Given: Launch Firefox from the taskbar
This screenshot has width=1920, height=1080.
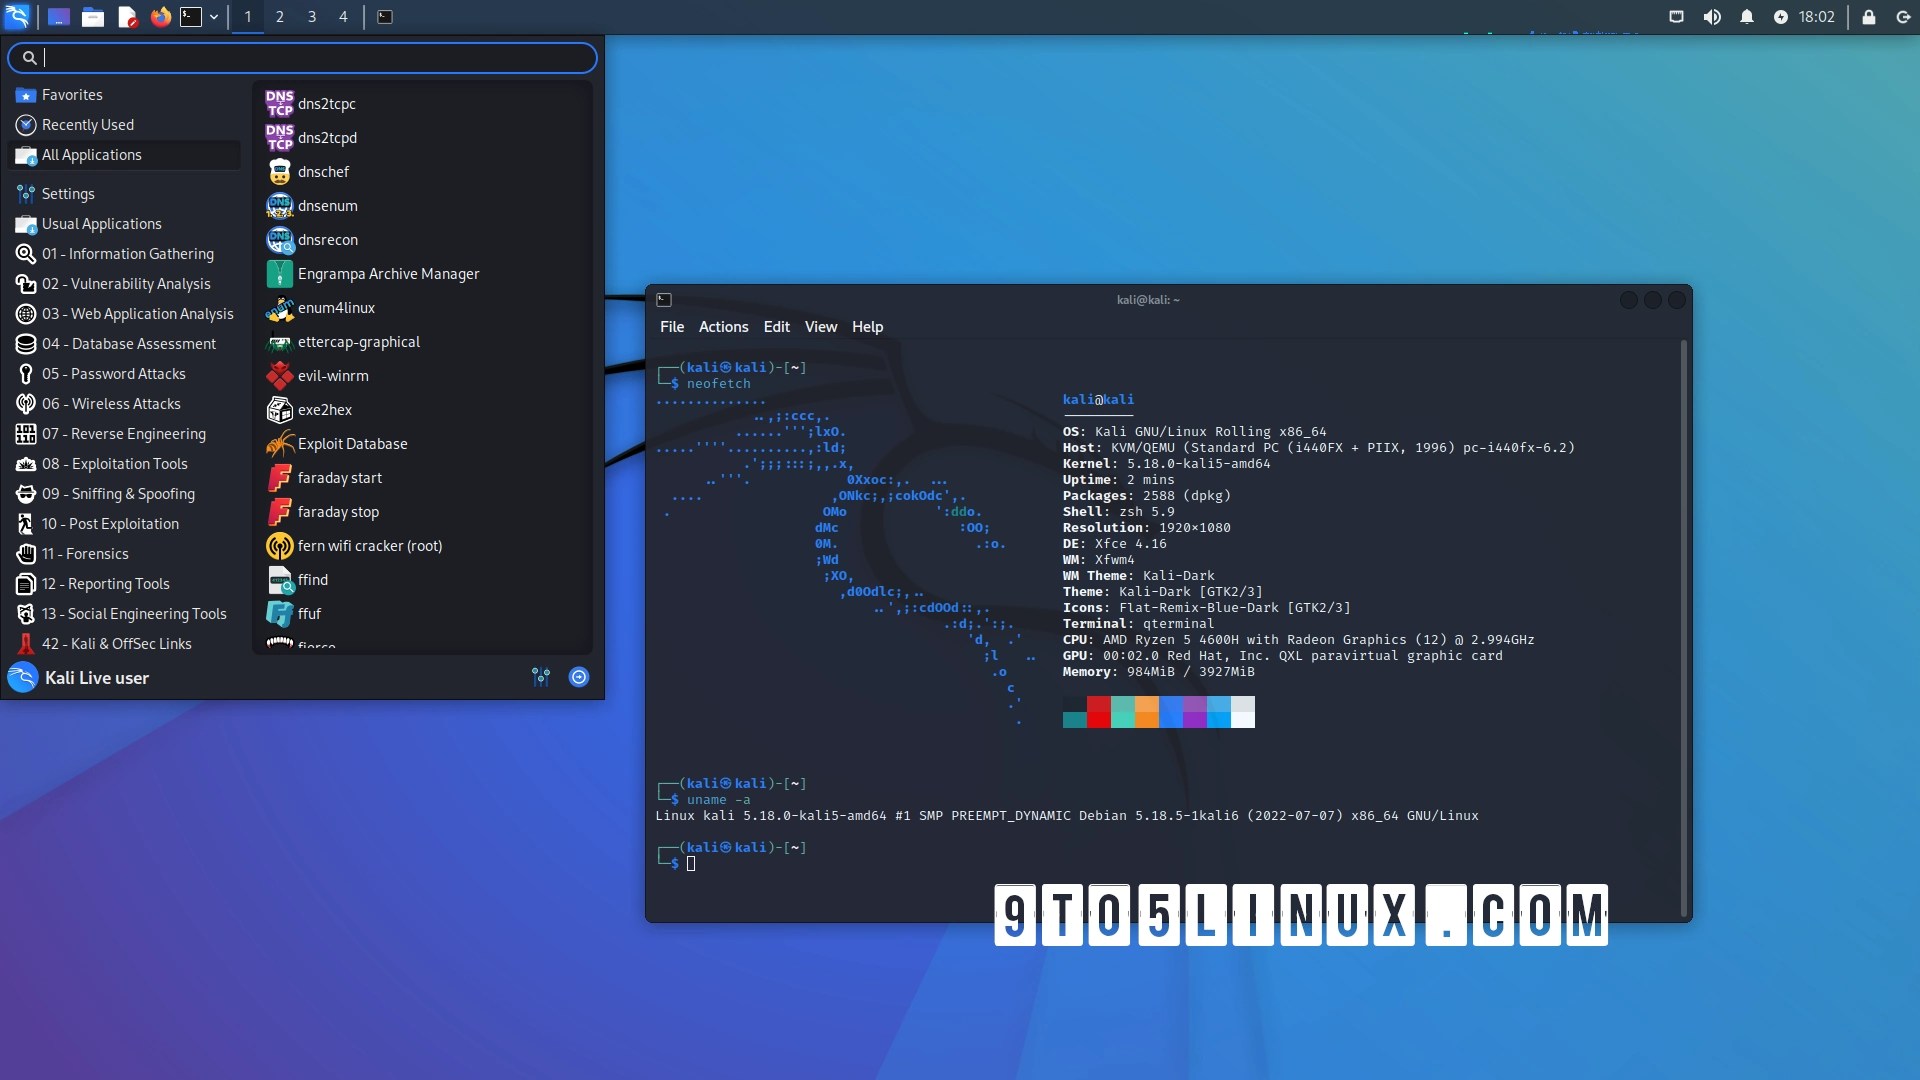Looking at the screenshot, I should click(x=160, y=16).
